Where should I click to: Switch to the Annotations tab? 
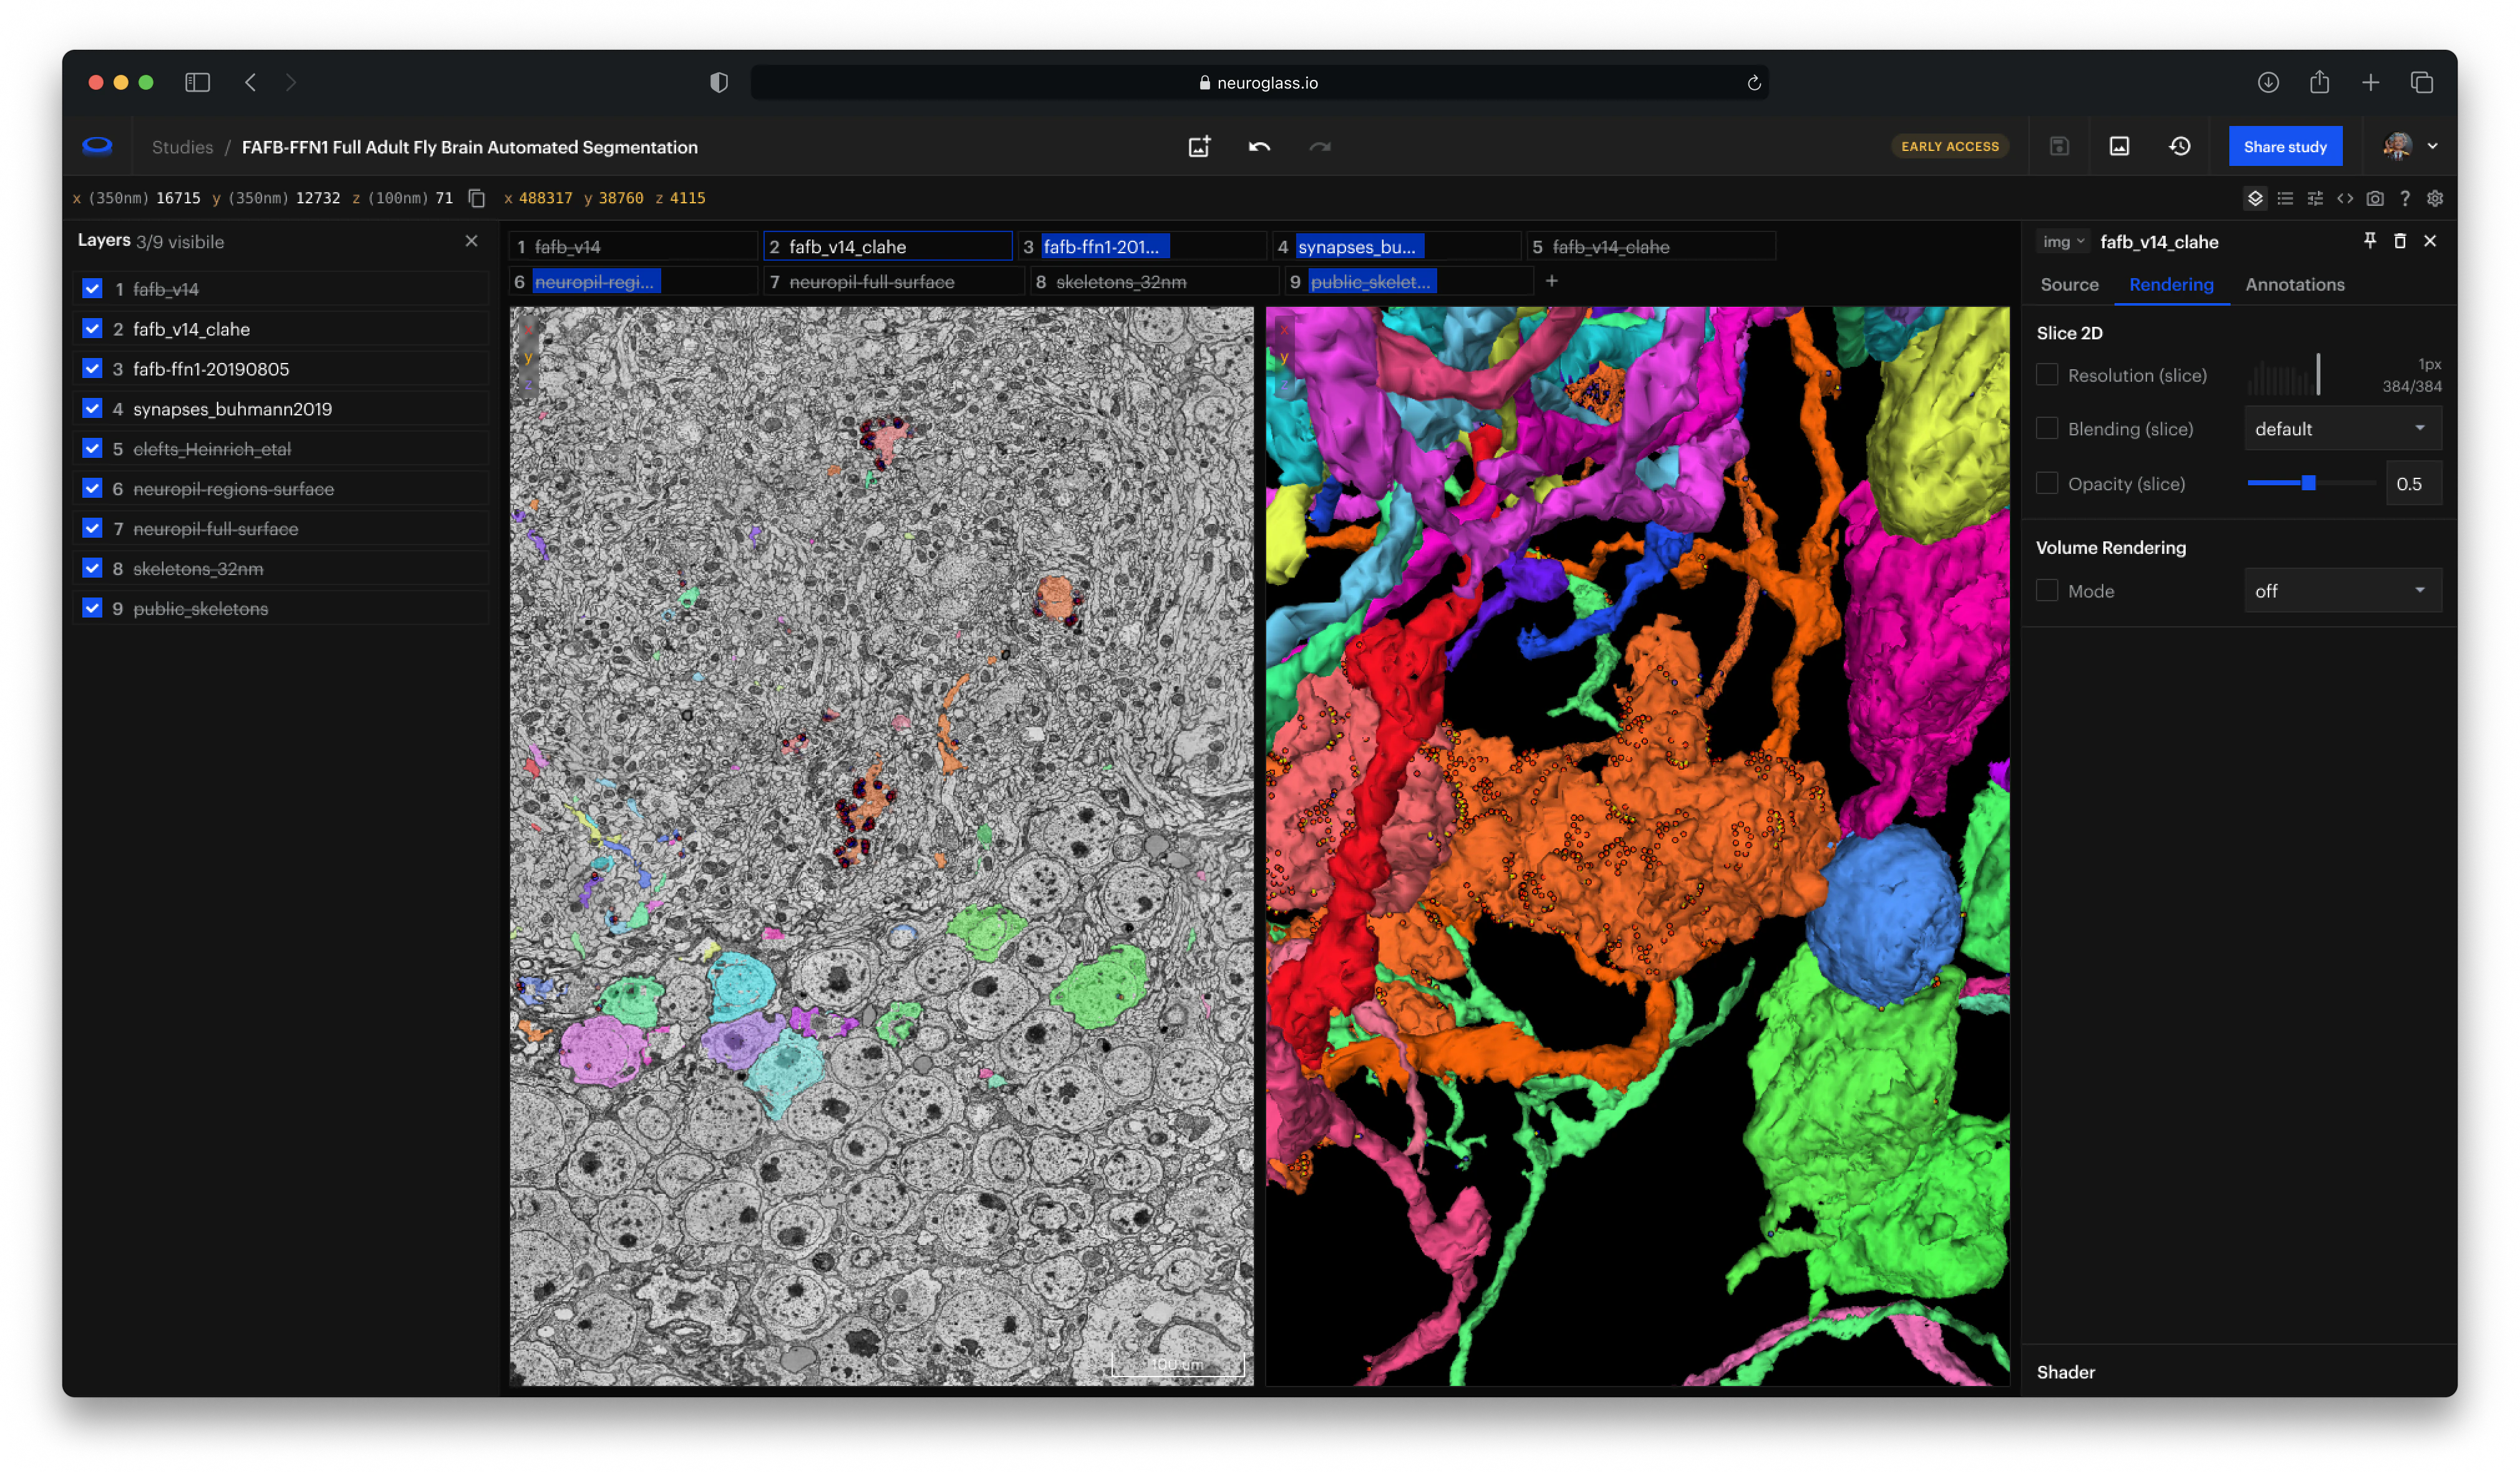2294,285
